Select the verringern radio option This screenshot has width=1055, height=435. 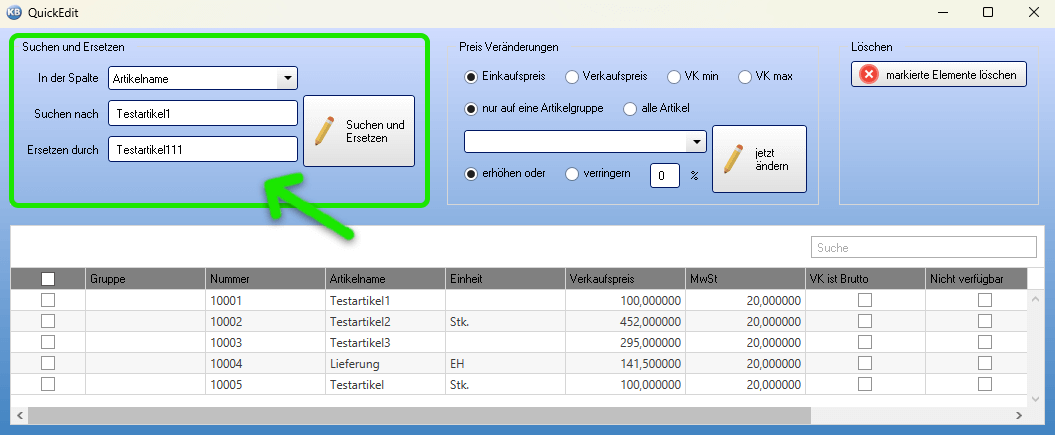click(572, 173)
